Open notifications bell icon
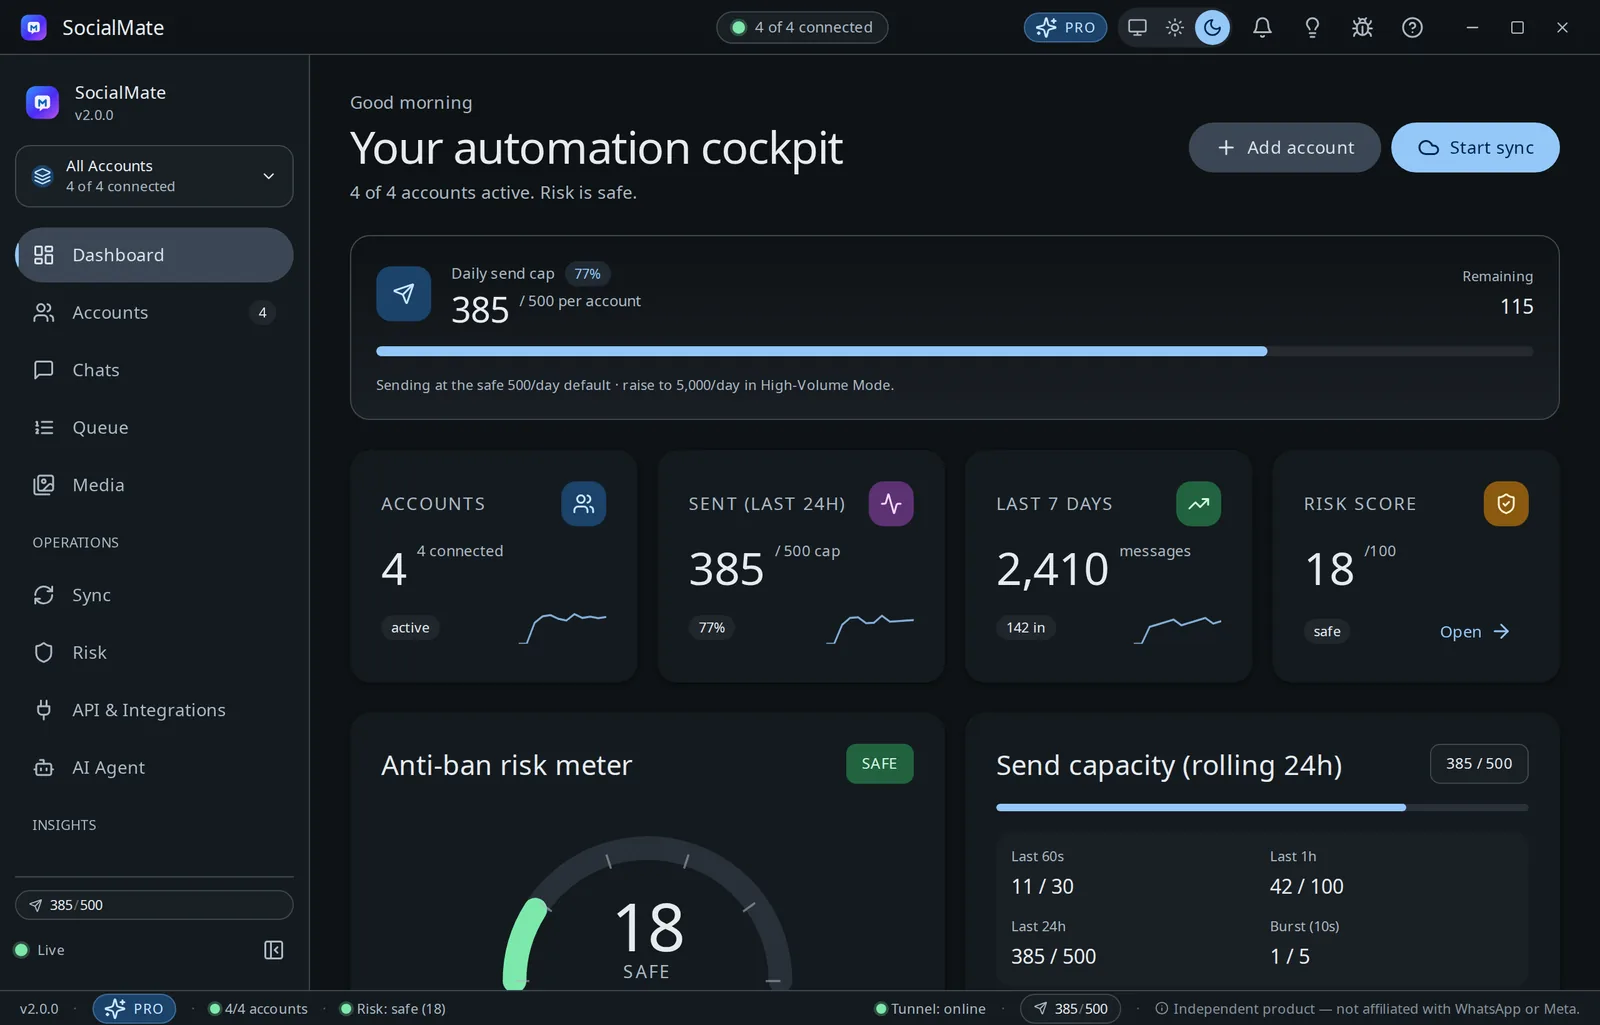Image resolution: width=1600 pixels, height=1025 pixels. (1262, 27)
